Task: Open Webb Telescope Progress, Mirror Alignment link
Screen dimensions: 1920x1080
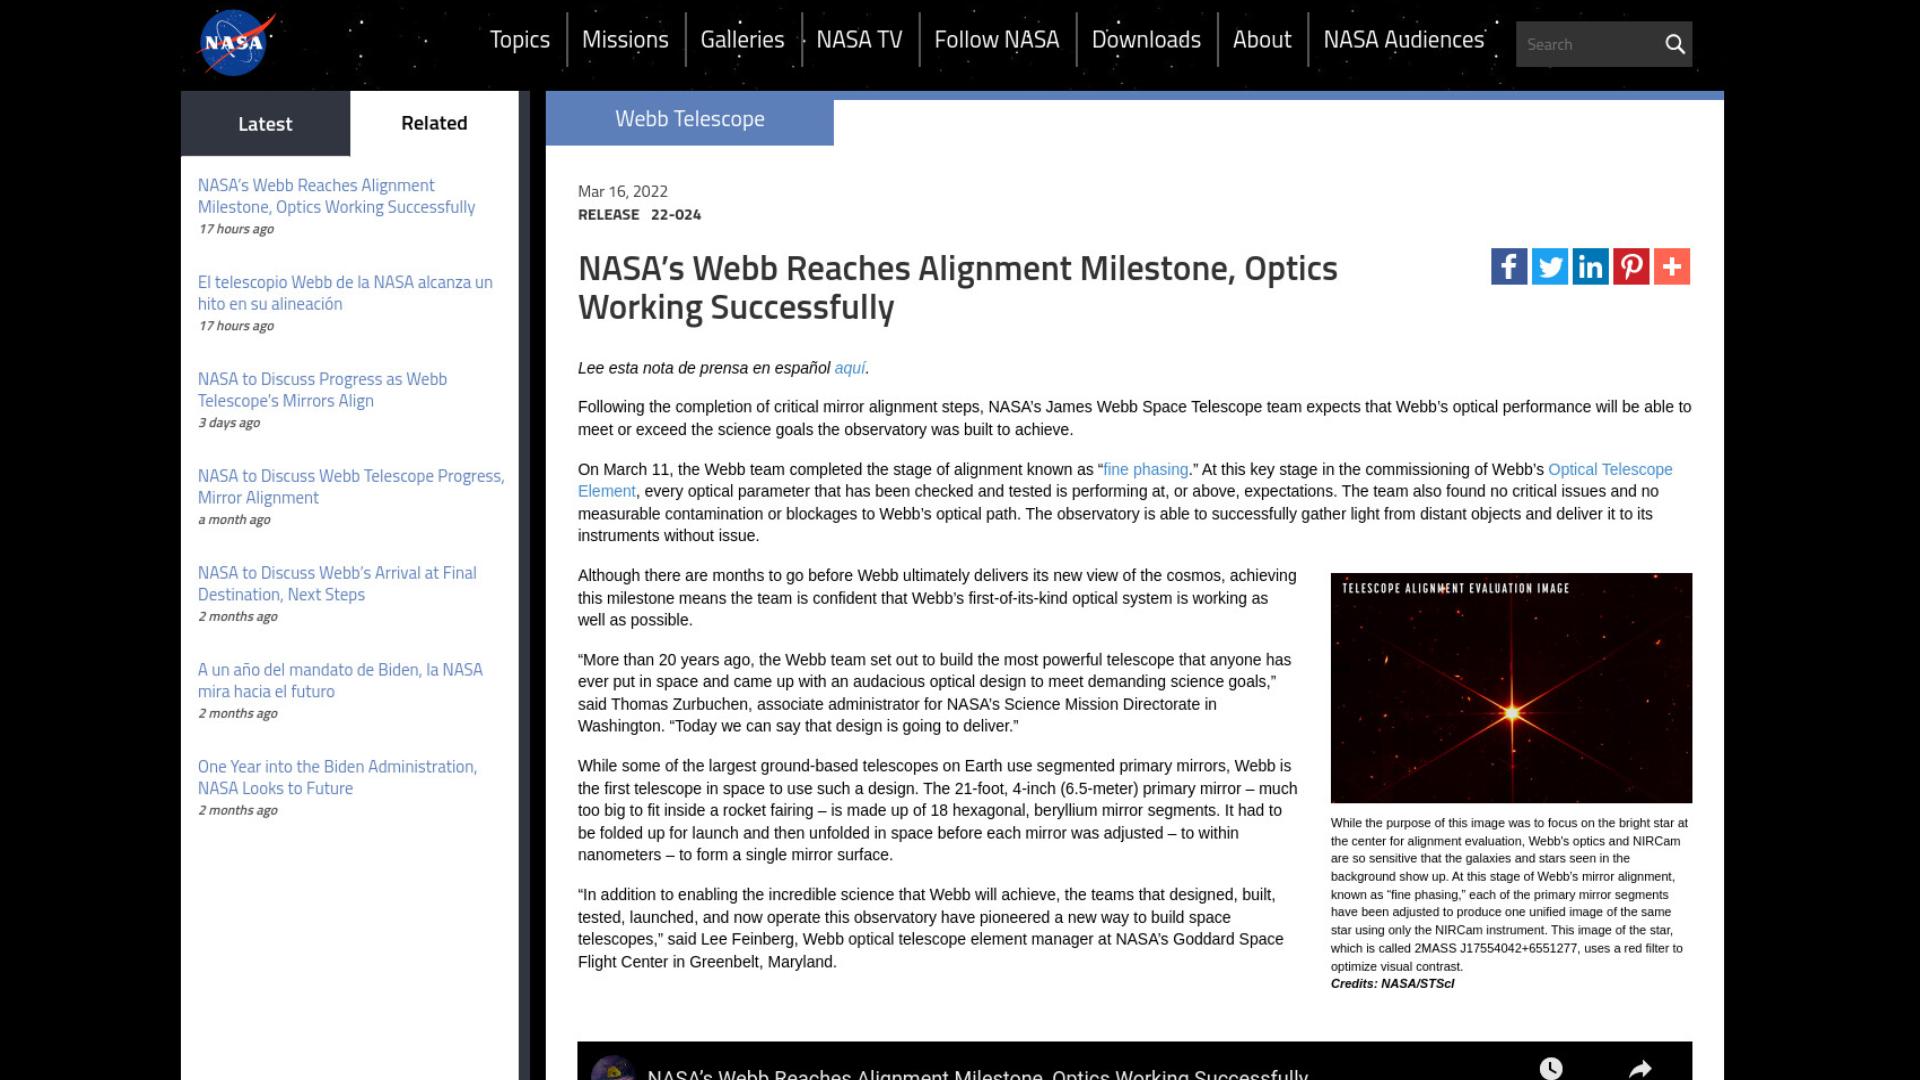Action: coord(350,487)
